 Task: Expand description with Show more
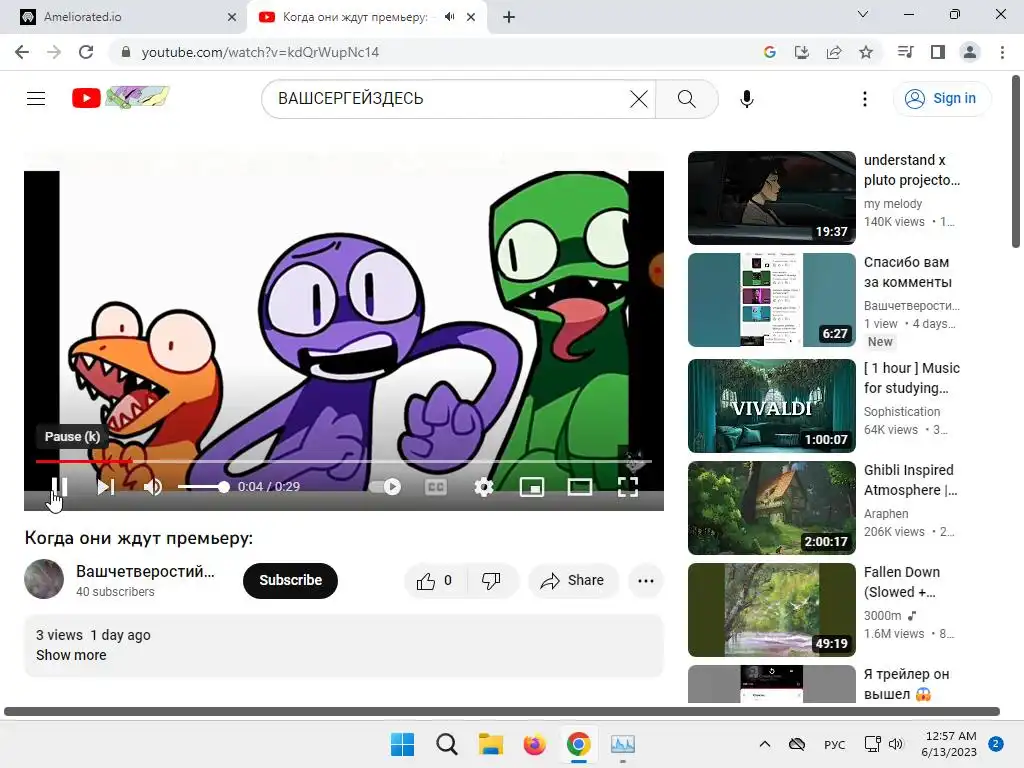[71, 655]
